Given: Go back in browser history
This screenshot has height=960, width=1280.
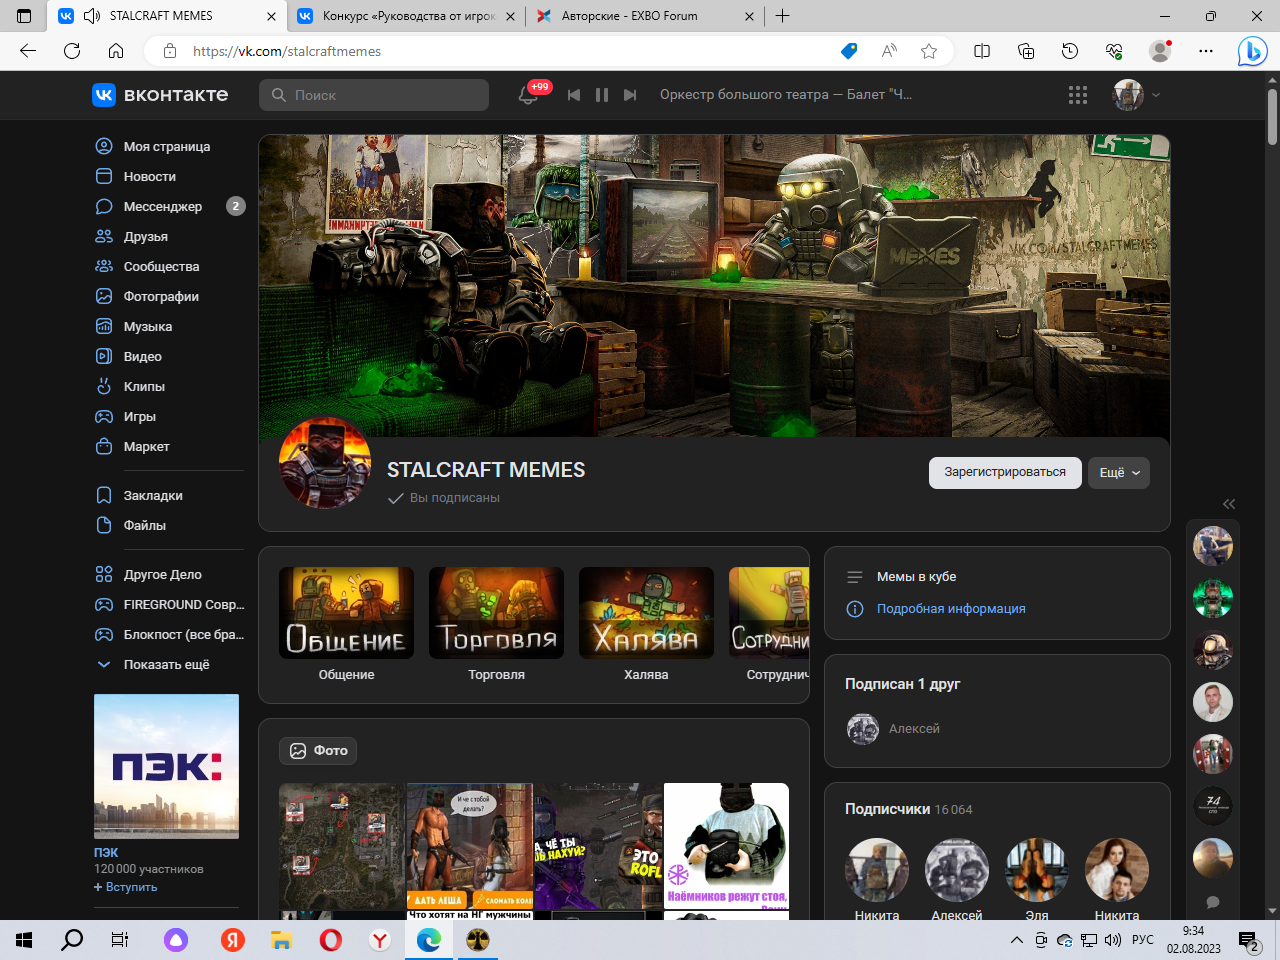Looking at the screenshot, I should coord(28,51).
